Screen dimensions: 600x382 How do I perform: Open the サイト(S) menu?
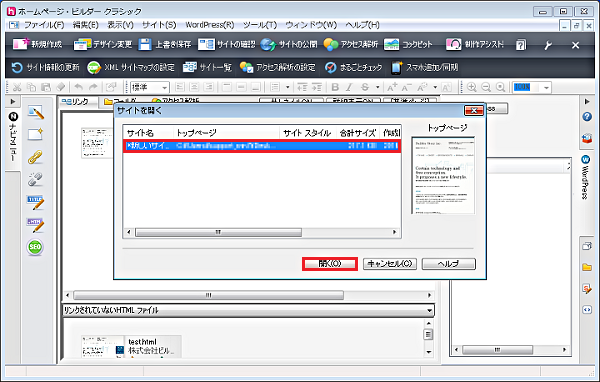[x=159, y=25]
